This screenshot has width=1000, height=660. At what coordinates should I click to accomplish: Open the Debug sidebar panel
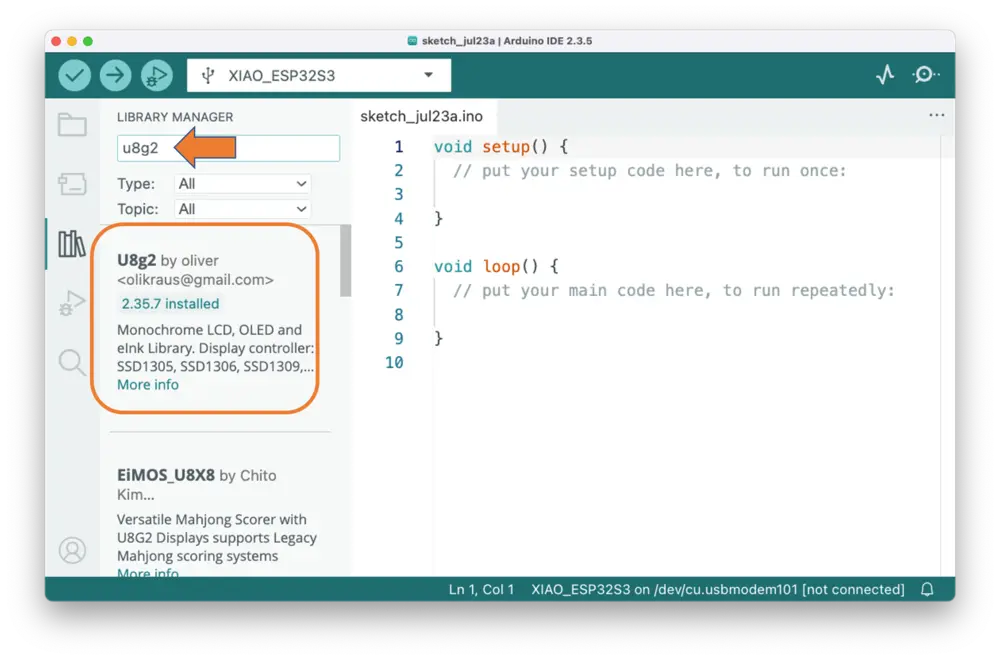click(72, 303)
